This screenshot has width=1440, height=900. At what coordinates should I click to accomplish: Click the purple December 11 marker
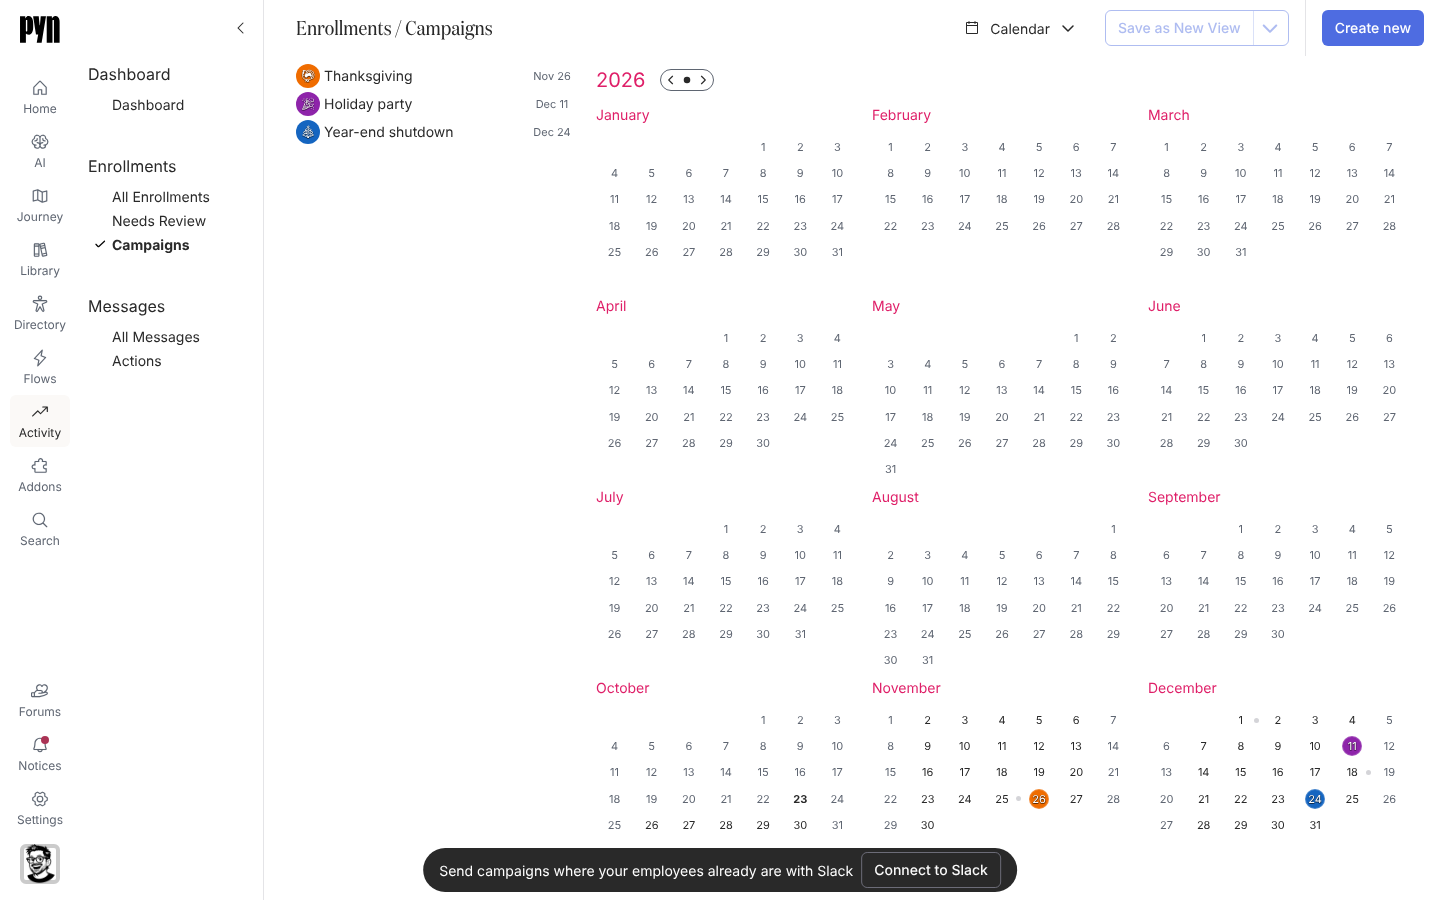coord(1352,746)
